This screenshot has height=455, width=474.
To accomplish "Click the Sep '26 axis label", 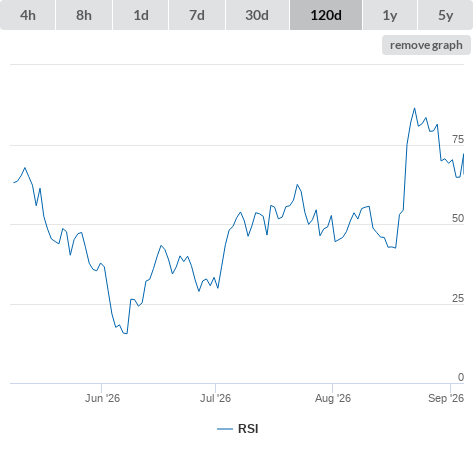I will (x=446, y=398).
